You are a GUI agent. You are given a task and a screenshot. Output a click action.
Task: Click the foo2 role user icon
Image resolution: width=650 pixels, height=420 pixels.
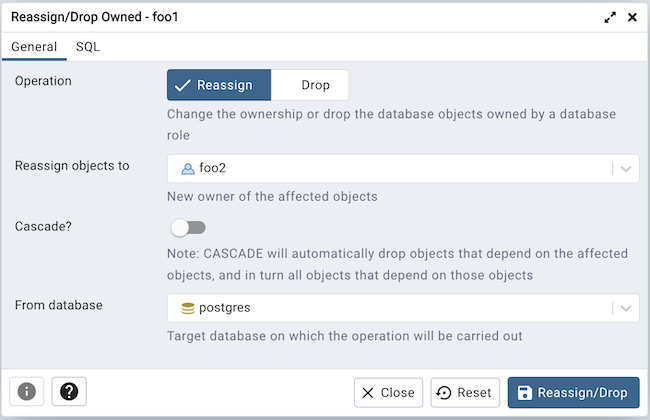click(x=187, y=168)
